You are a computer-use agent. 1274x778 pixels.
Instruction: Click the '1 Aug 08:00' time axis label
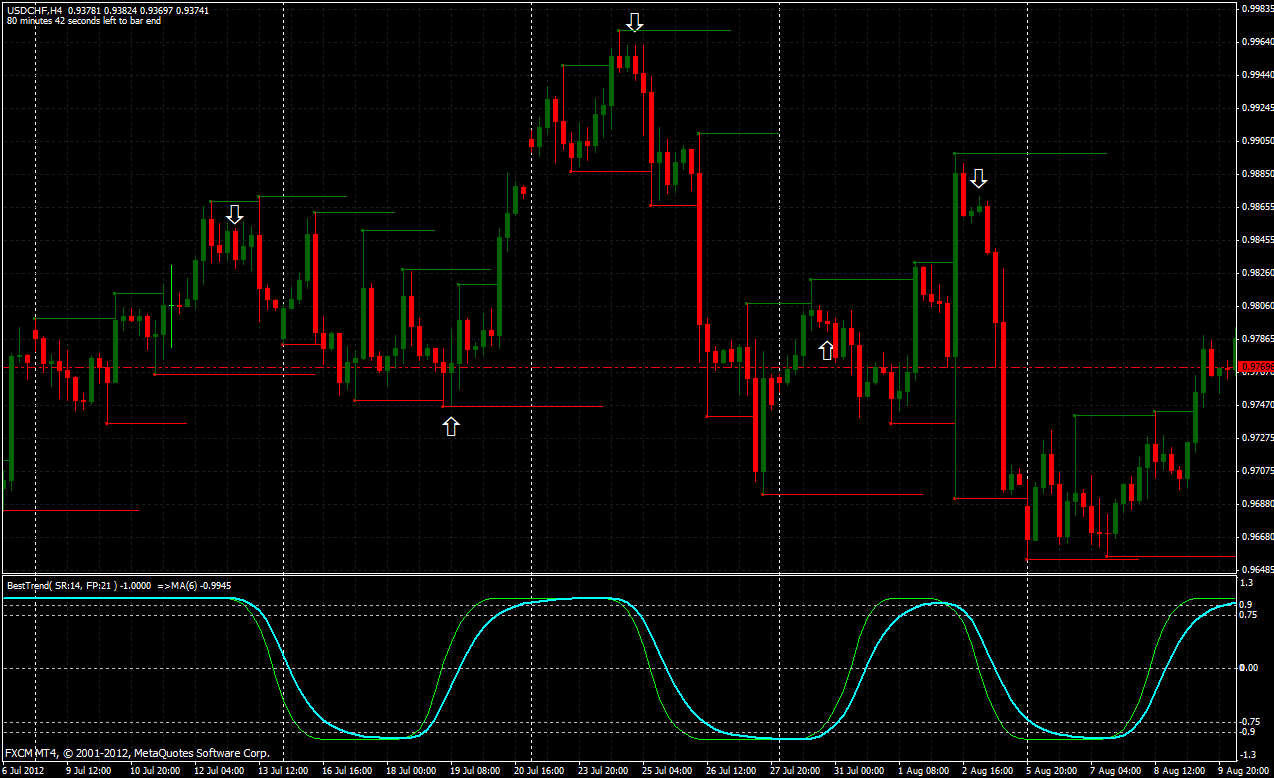[x=922, y=771]
